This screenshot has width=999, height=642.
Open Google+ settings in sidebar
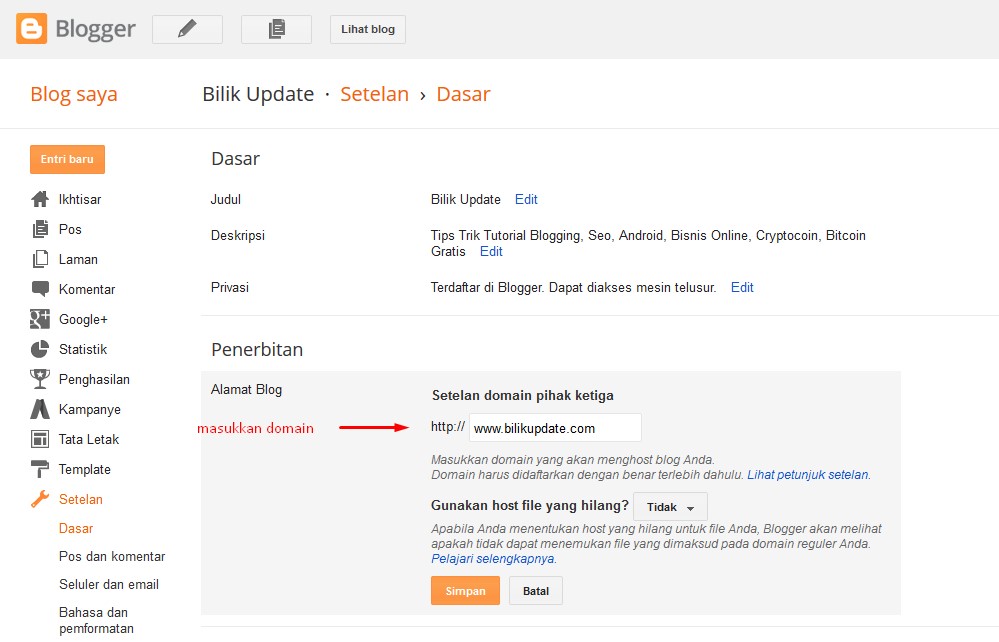click(x=83, y=319)
